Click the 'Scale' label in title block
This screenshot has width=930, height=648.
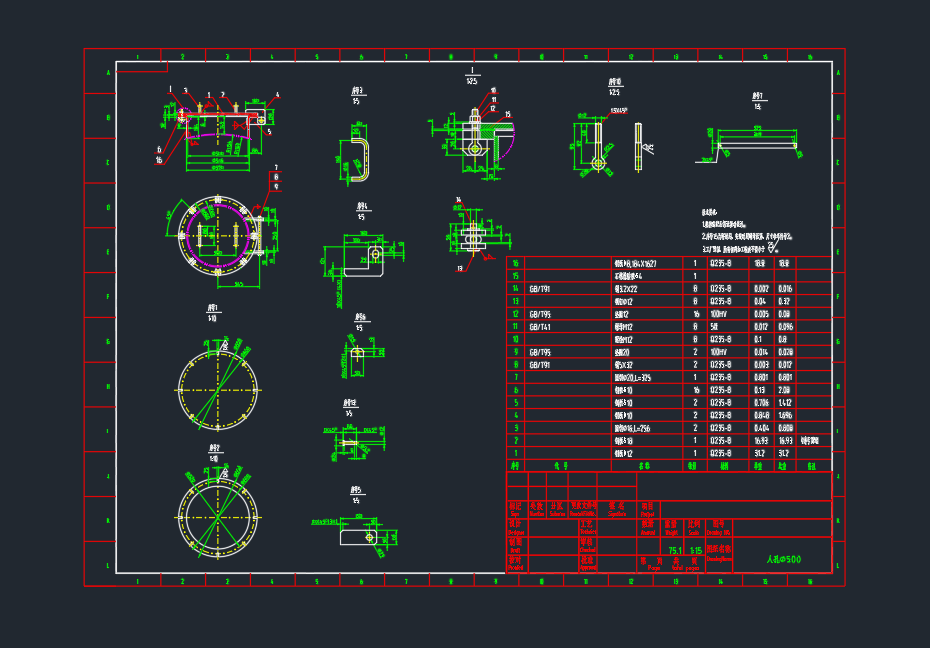[x=693, y=532]
